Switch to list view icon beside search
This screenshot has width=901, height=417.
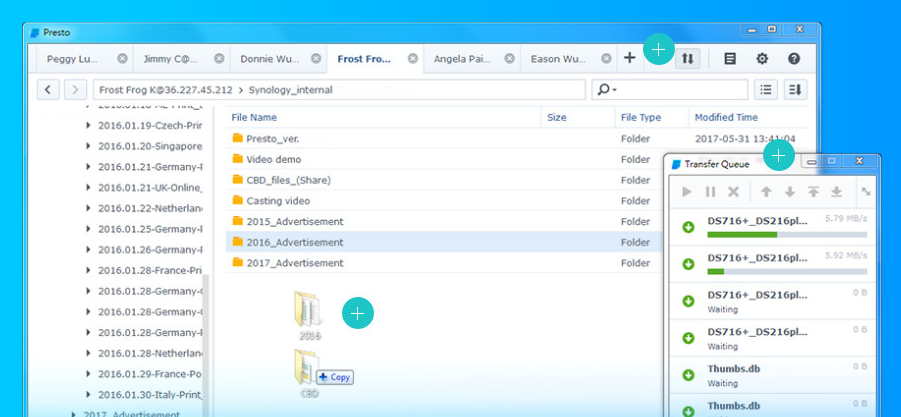pyautogui.click(x=765, y=90)
